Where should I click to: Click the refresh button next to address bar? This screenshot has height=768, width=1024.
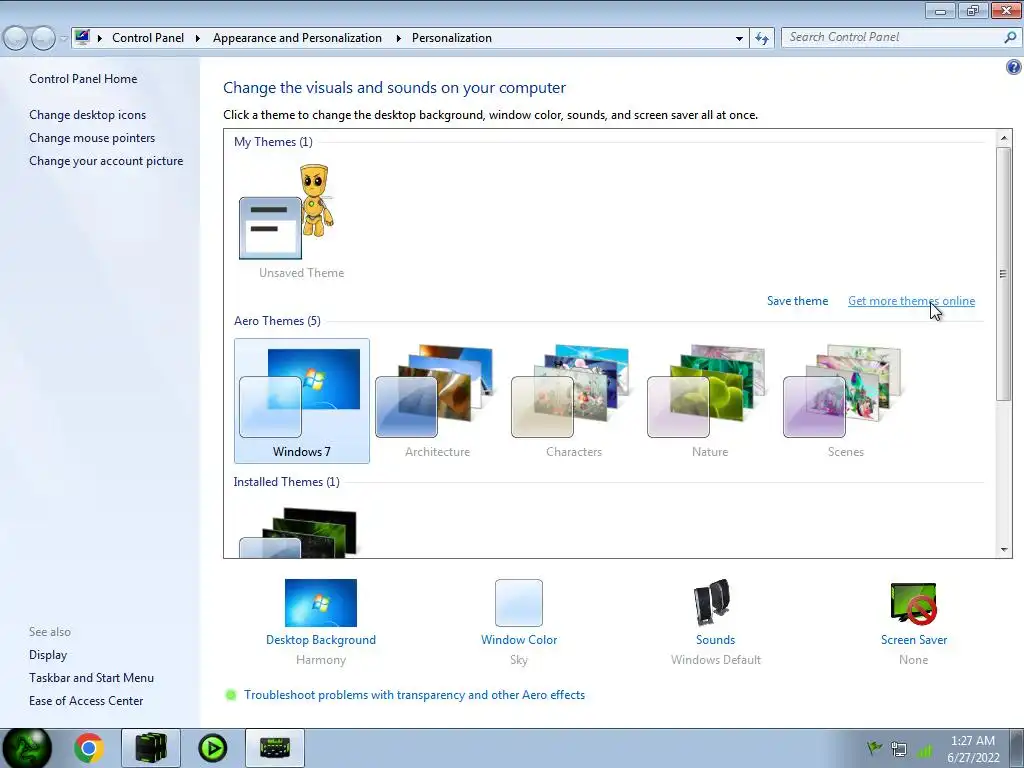tap(761, 39)
